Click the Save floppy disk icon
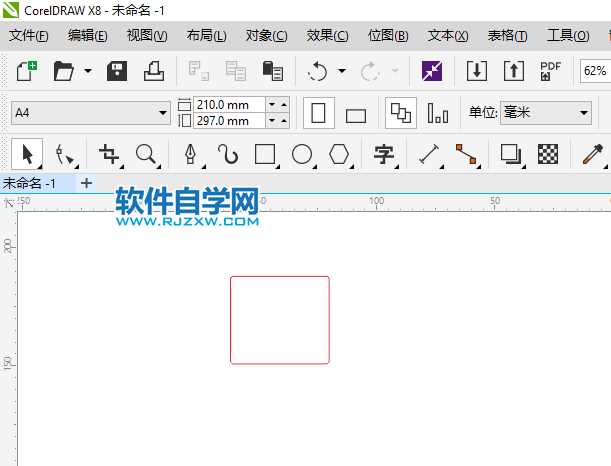Viewport: 611px width, 466px height. click(x=117, y=71)
